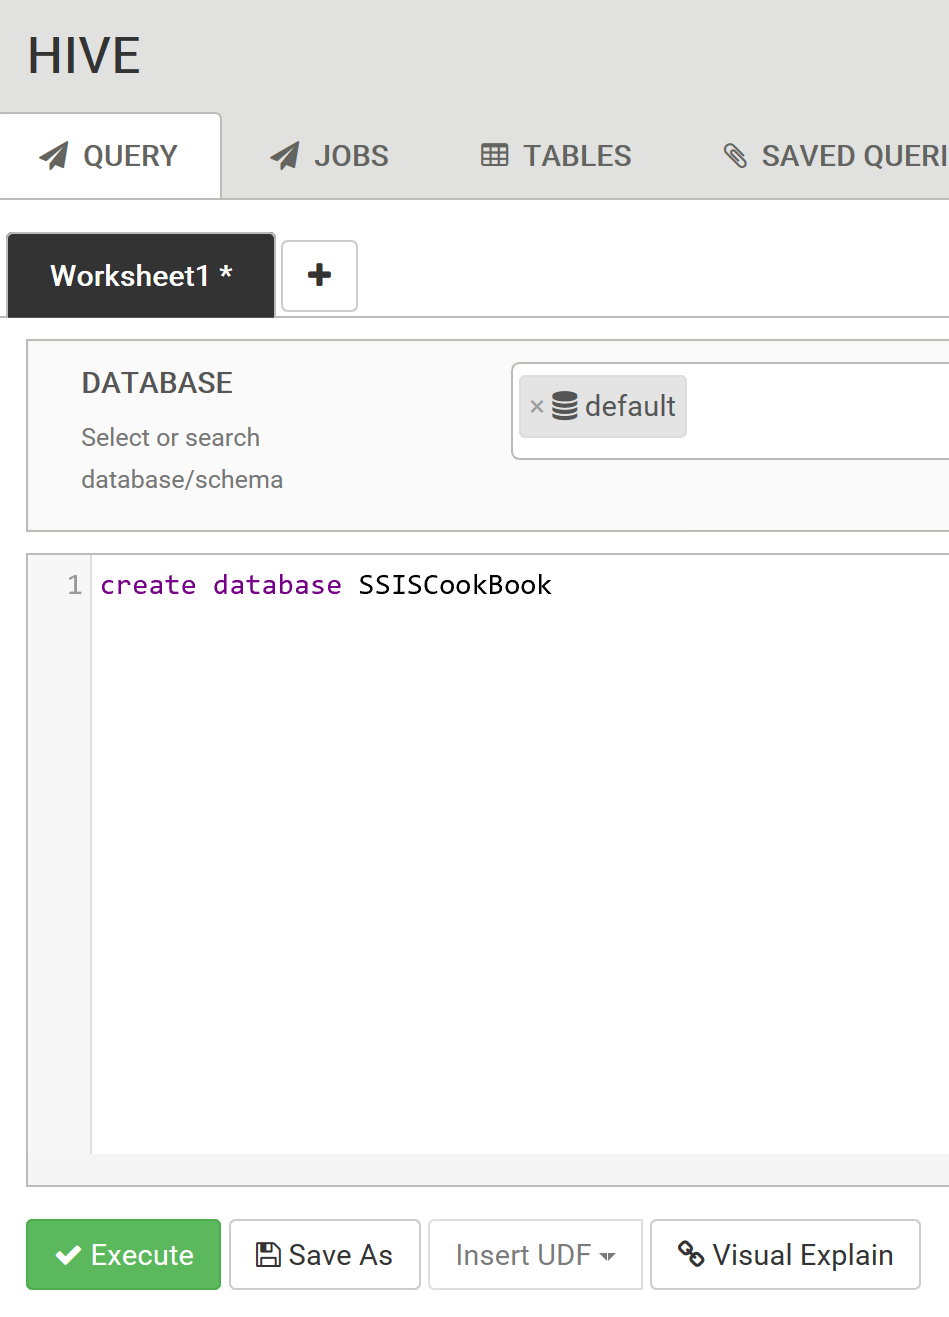Remove the default database tag
This screenshot has height=1317, width=949.
537,406
